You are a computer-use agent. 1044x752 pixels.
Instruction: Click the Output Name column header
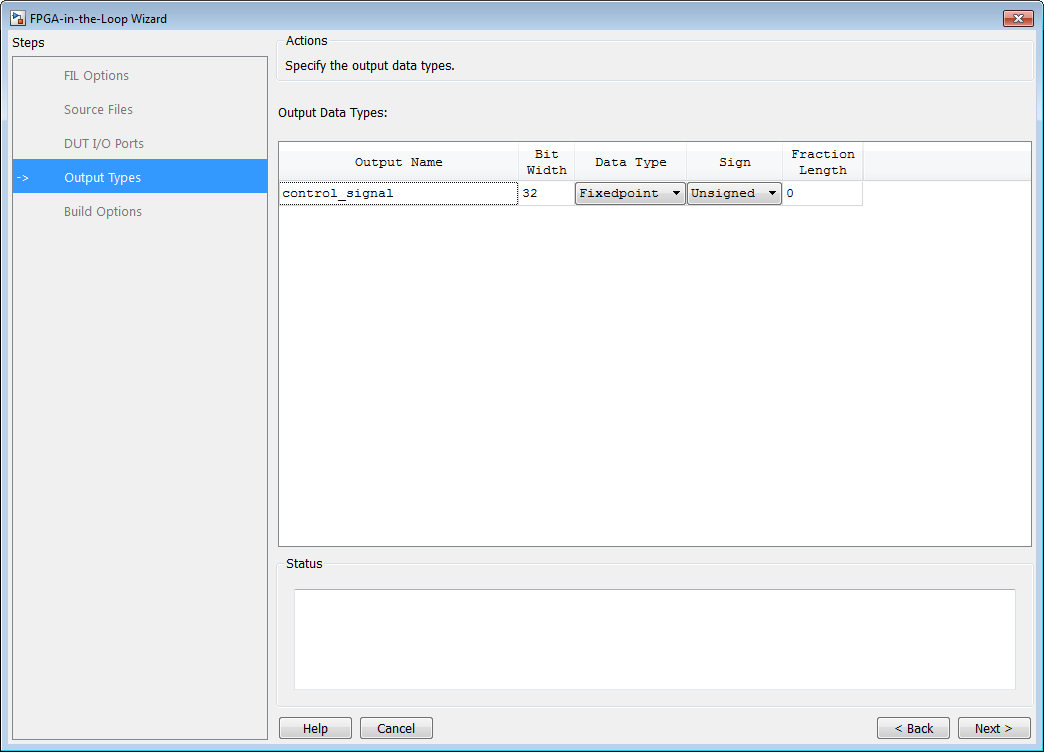click(398, 162)
